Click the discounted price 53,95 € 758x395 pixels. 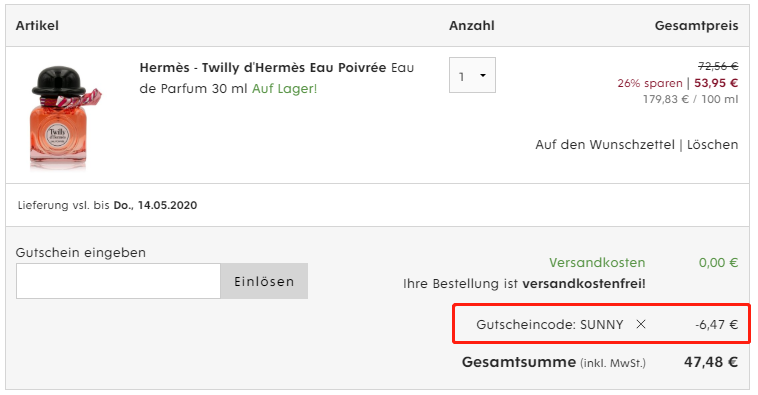716,83
